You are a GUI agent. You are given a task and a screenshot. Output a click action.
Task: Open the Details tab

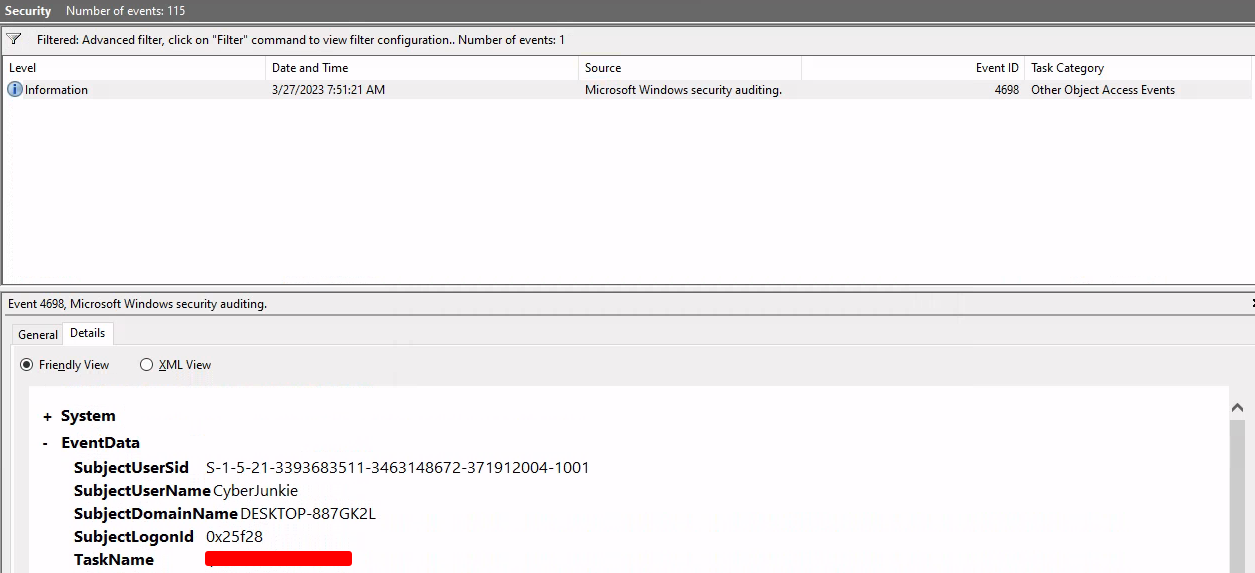click(x=88, y=333)
